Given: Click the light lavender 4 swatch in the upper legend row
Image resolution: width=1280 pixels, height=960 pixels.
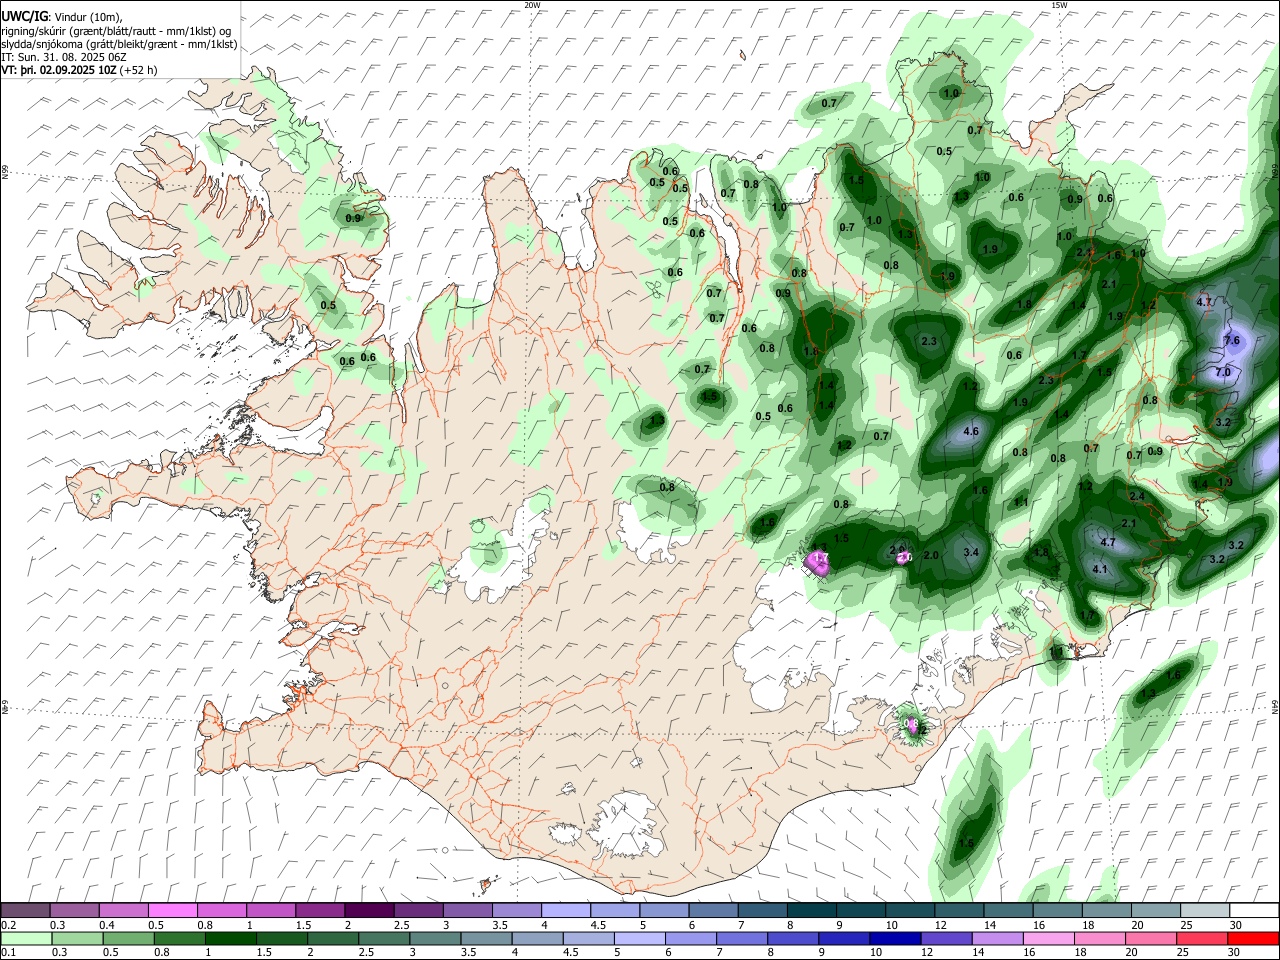Looking at the screenshot, I should pos(565,911).
